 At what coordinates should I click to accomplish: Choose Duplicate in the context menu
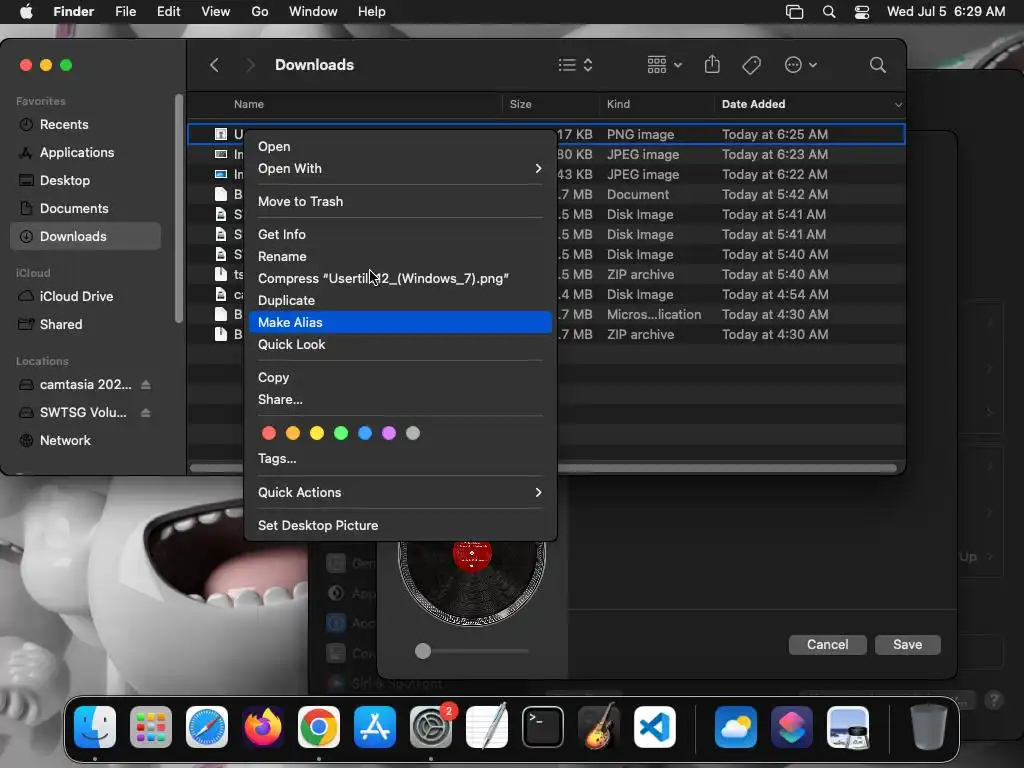pos(400,300)
